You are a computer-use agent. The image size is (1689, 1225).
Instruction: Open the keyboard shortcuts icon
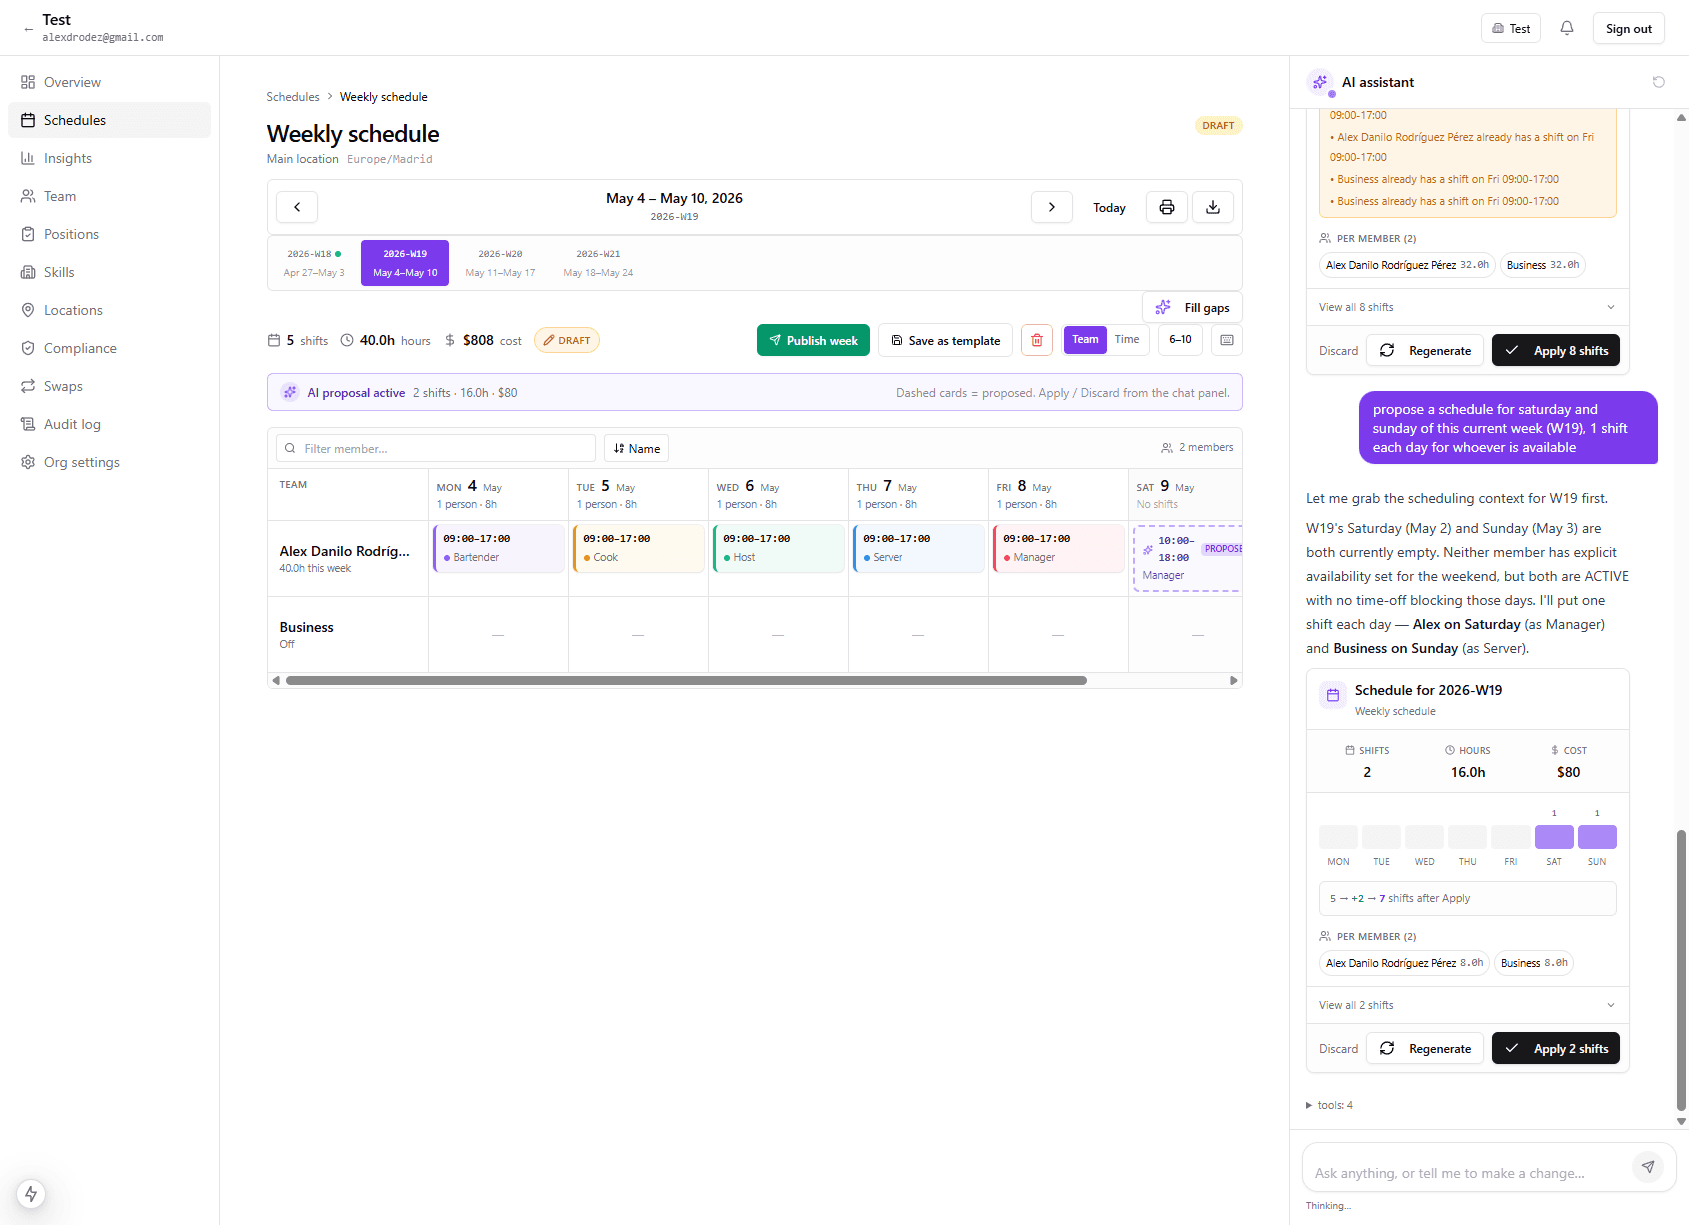[1227, 340]
